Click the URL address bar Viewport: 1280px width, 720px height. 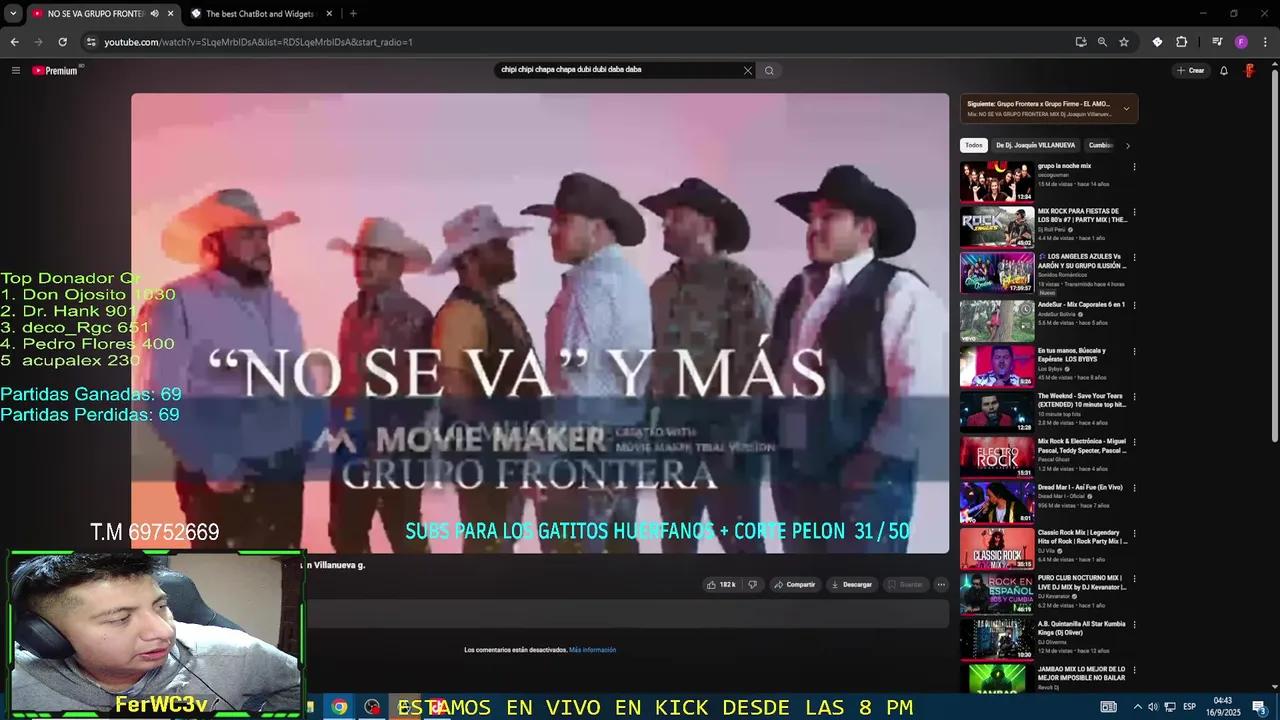(580, 42)
